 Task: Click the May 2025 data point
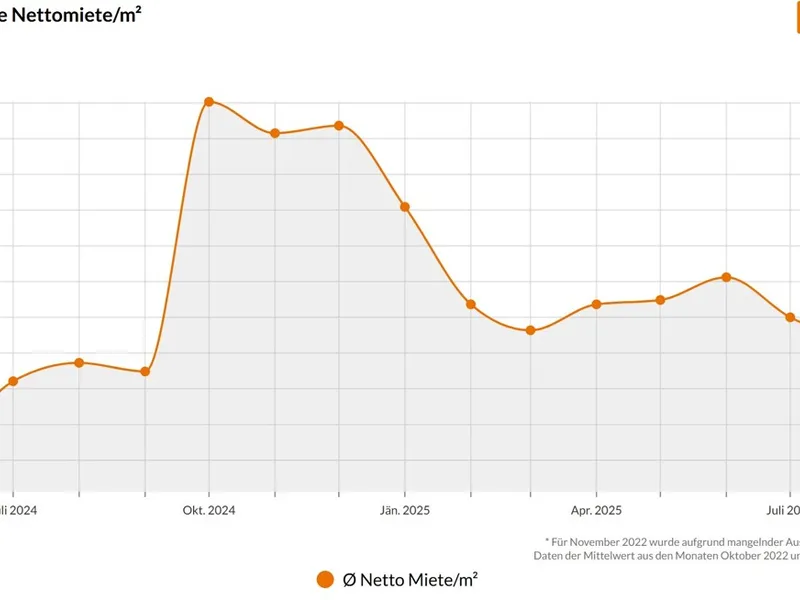coord(660,300)
